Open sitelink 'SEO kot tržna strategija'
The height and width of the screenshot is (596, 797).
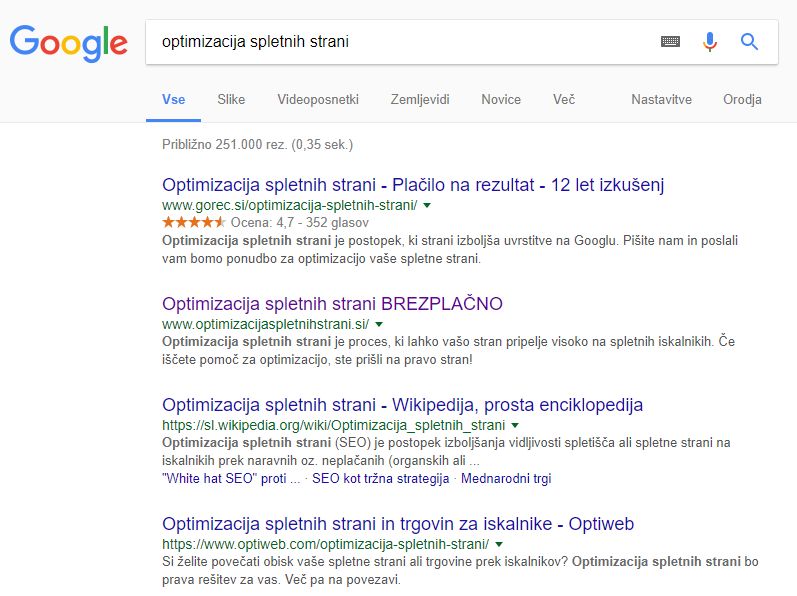tap(381, 479)
